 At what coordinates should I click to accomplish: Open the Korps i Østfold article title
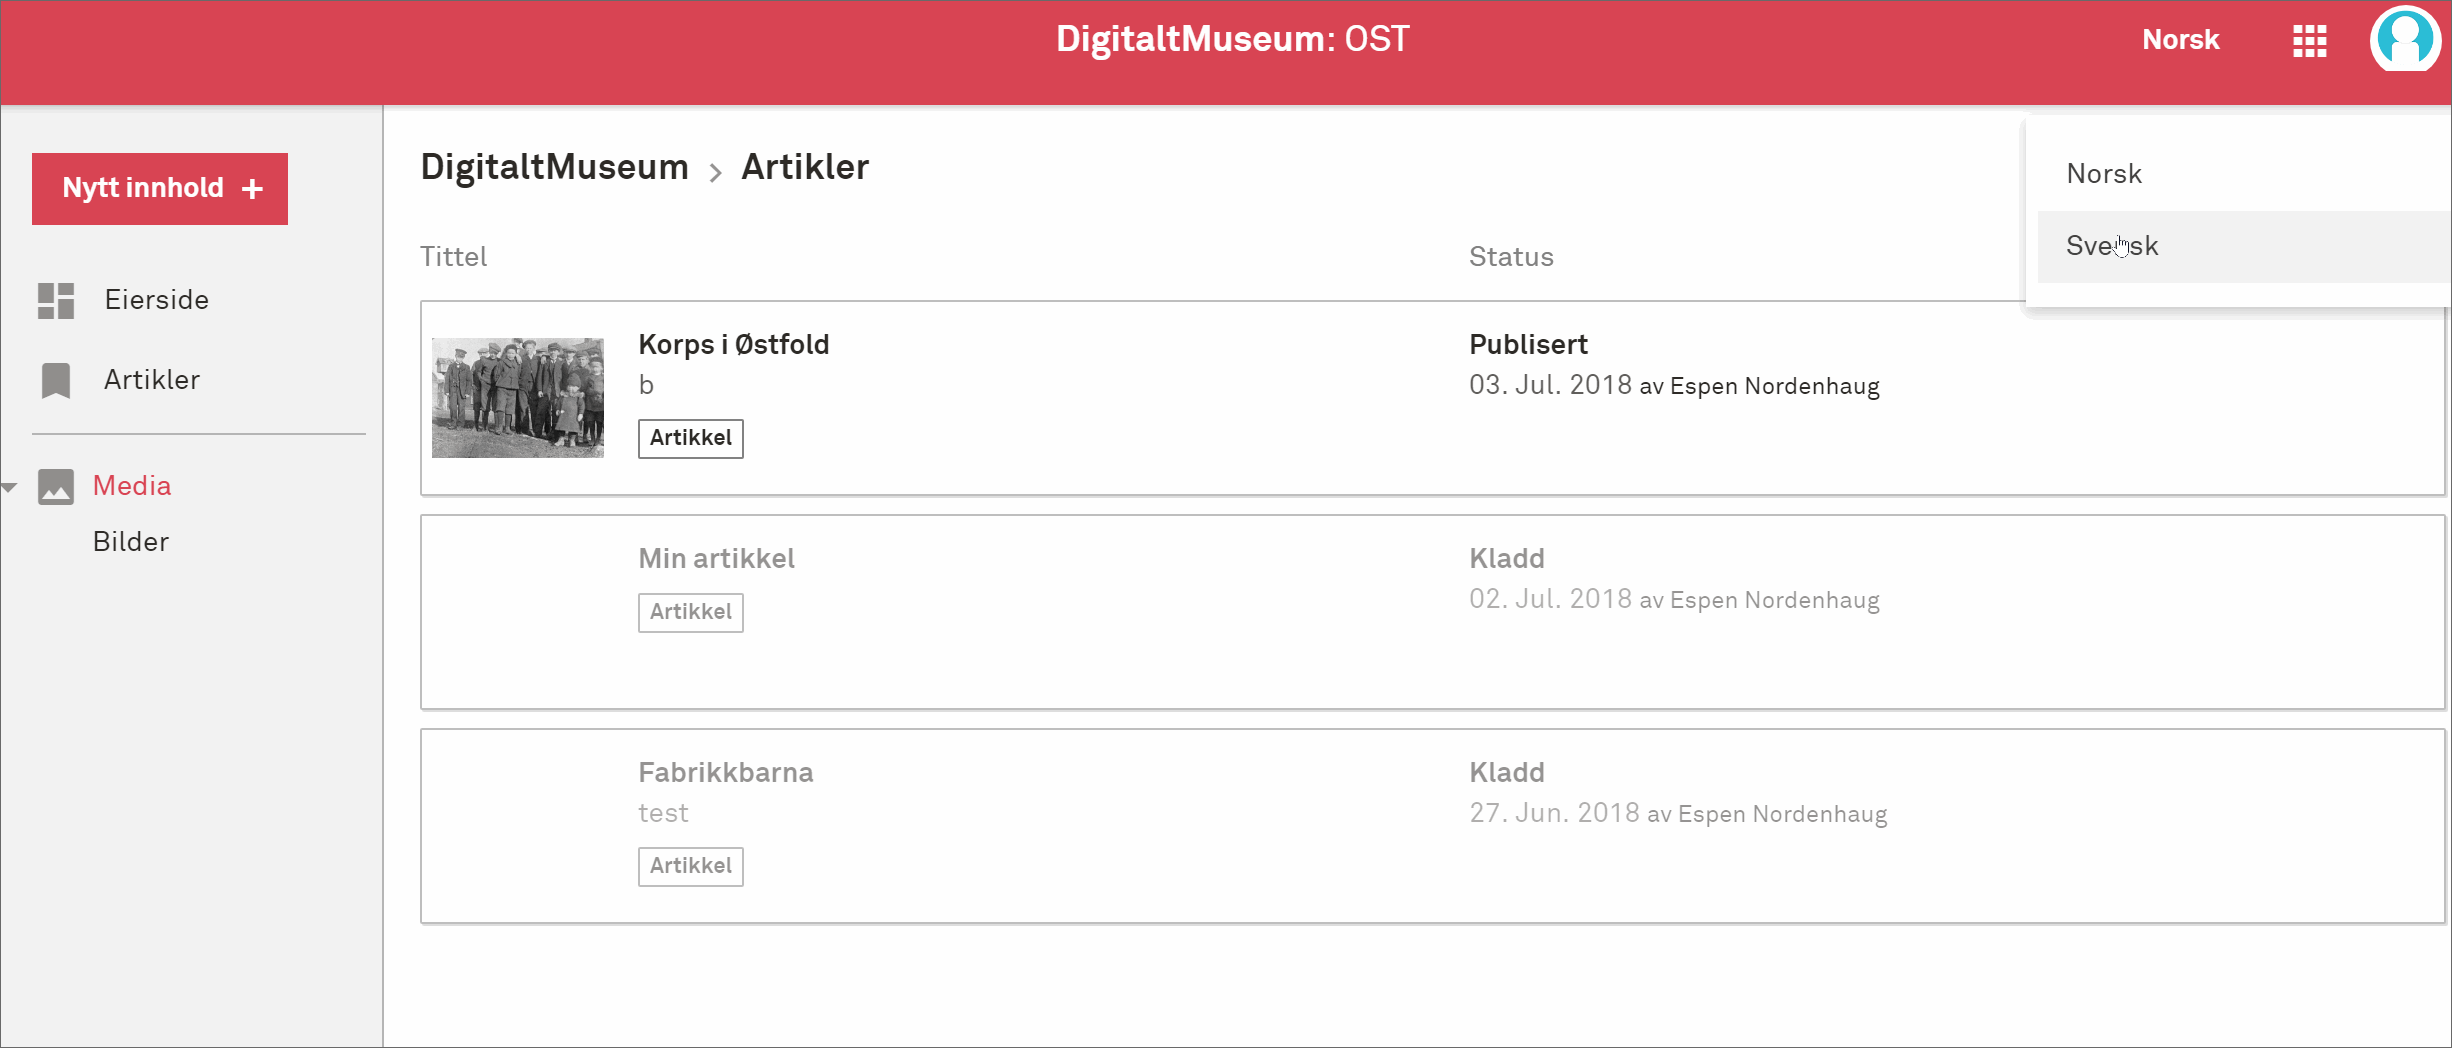click(x=734, y=345)
